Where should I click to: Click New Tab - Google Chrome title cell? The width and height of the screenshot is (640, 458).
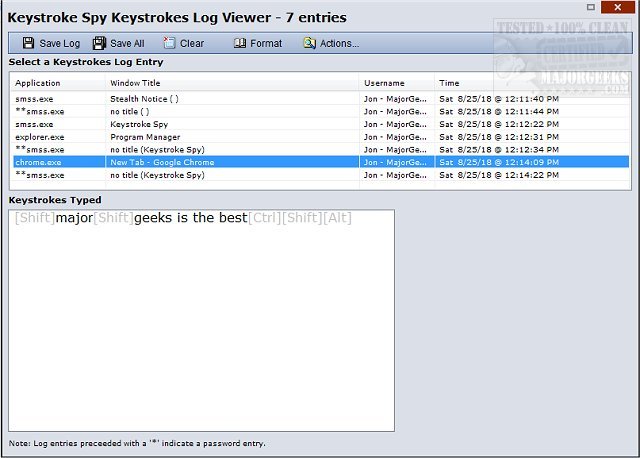pos(162,162)
